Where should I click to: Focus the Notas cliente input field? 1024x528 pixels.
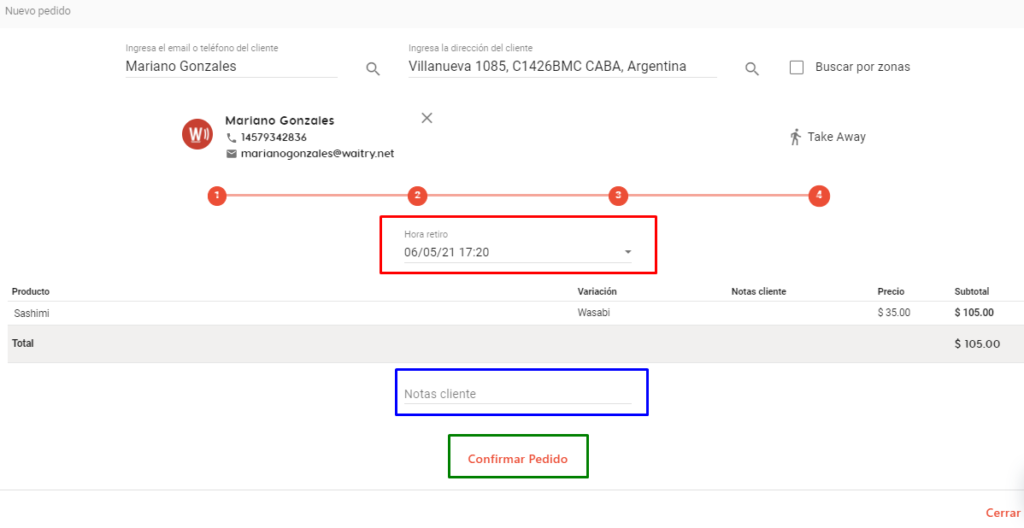[518, 394]
